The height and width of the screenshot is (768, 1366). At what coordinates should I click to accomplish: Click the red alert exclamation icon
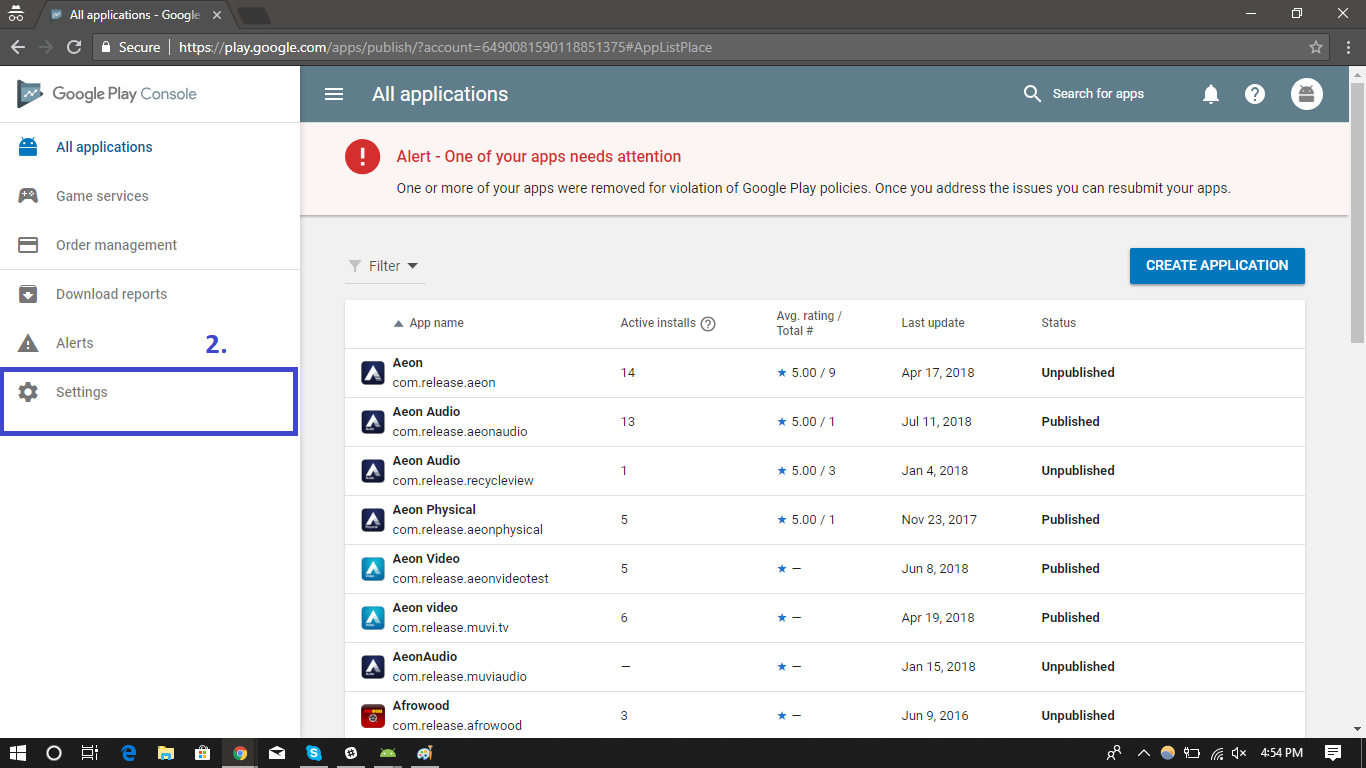click(x=362, y=157)
